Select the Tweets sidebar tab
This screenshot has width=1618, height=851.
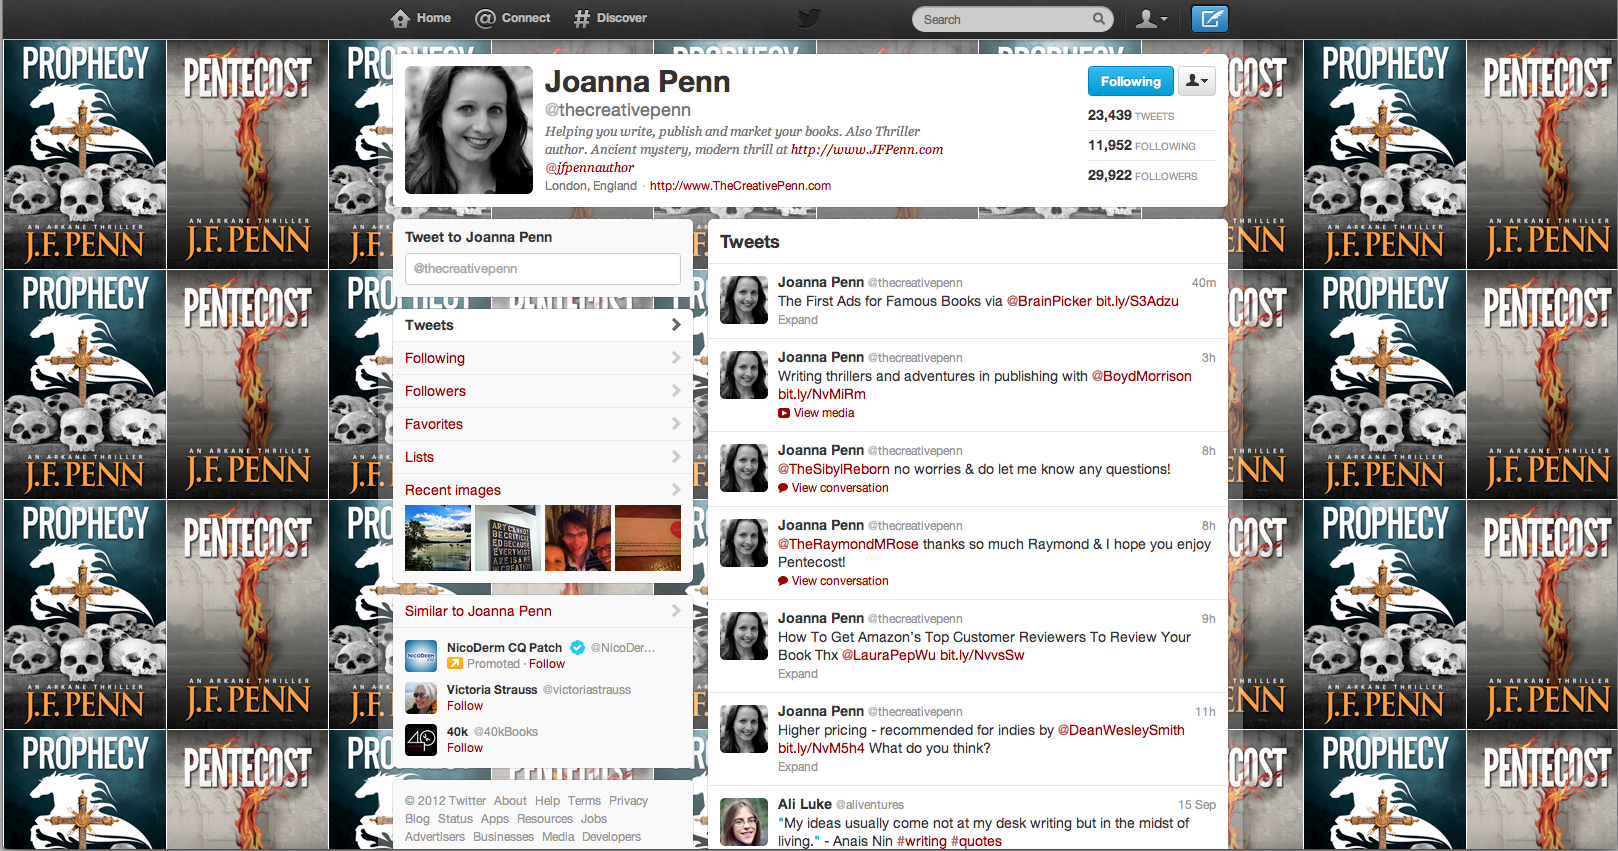542,325
